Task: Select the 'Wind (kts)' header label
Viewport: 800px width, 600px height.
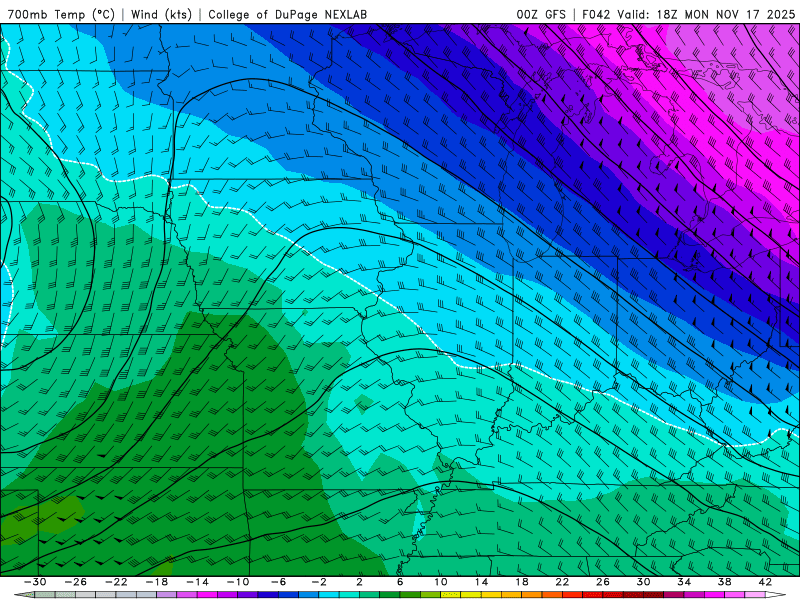Action: 161,14
